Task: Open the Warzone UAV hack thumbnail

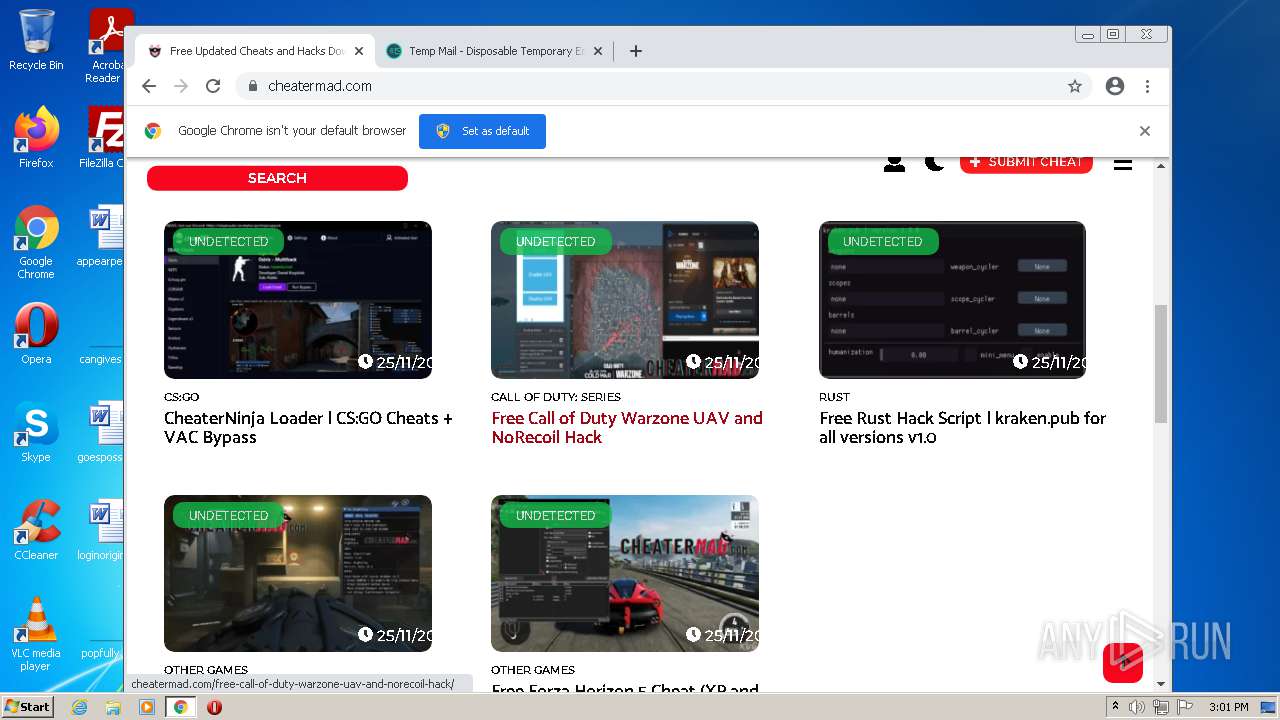Action: tap(625, 300)
